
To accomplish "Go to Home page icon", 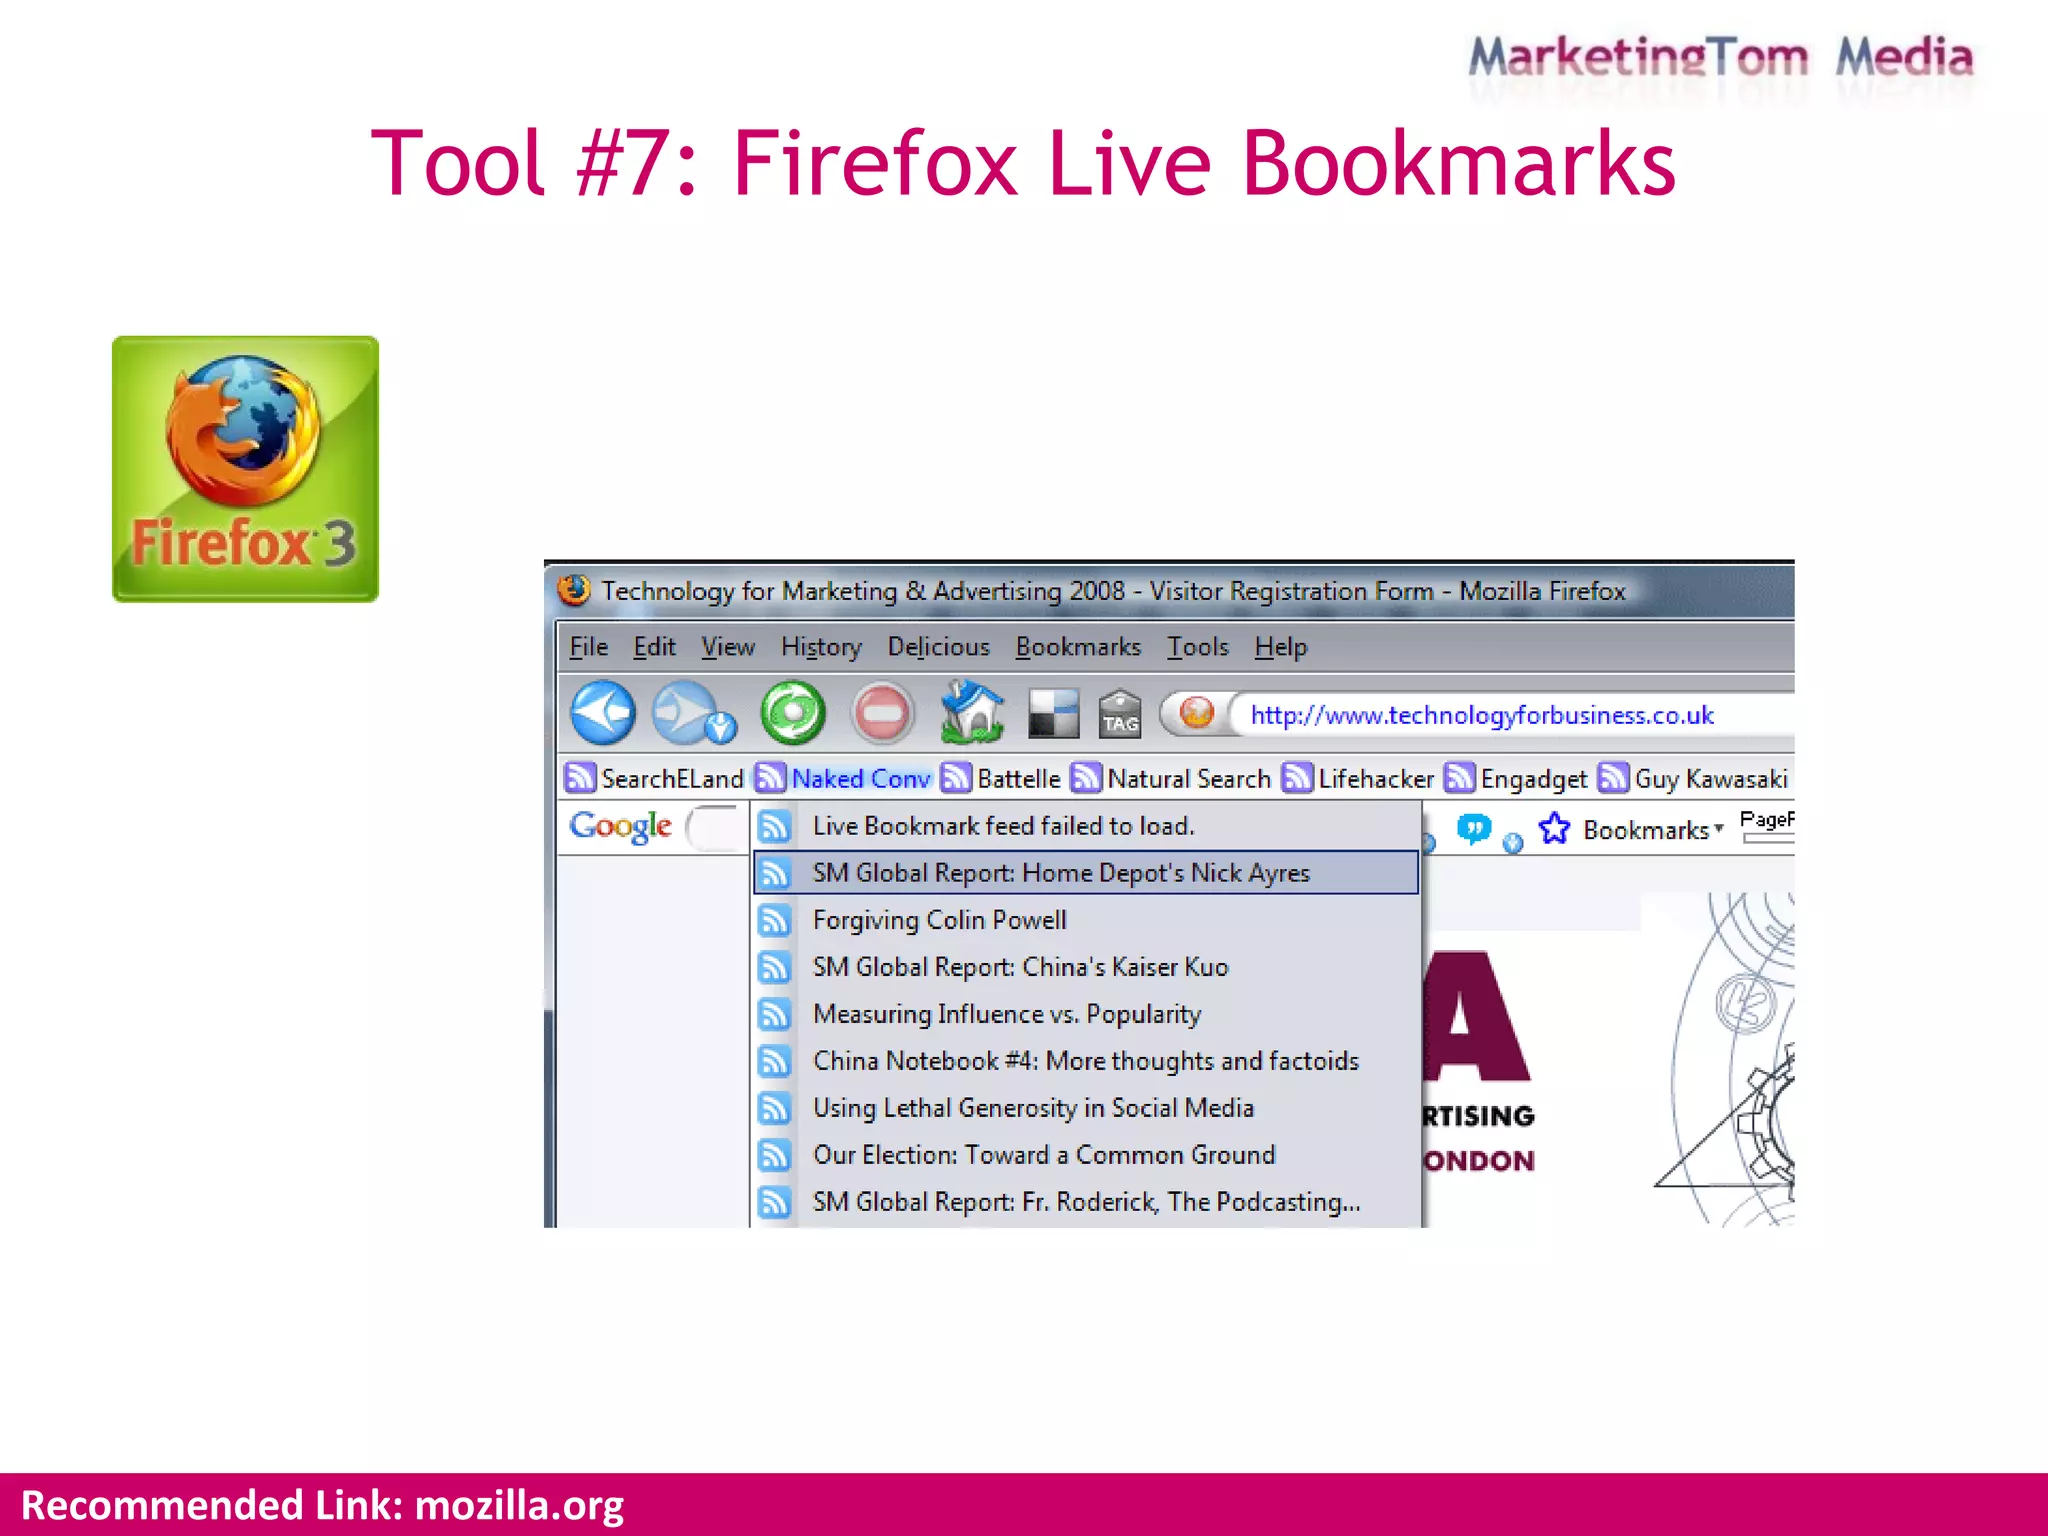I will point(971,713).
